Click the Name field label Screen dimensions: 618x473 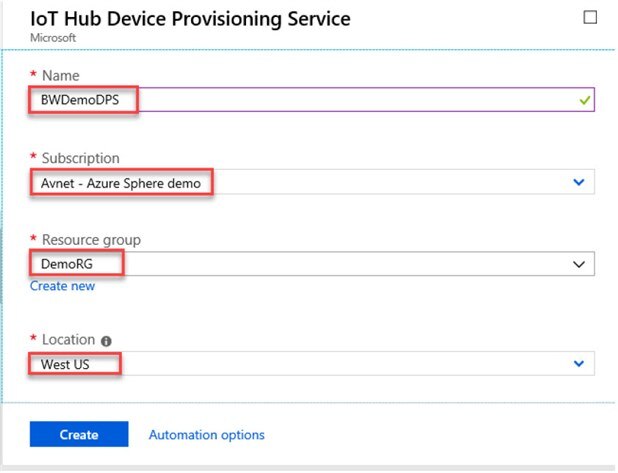click(60, 76)
